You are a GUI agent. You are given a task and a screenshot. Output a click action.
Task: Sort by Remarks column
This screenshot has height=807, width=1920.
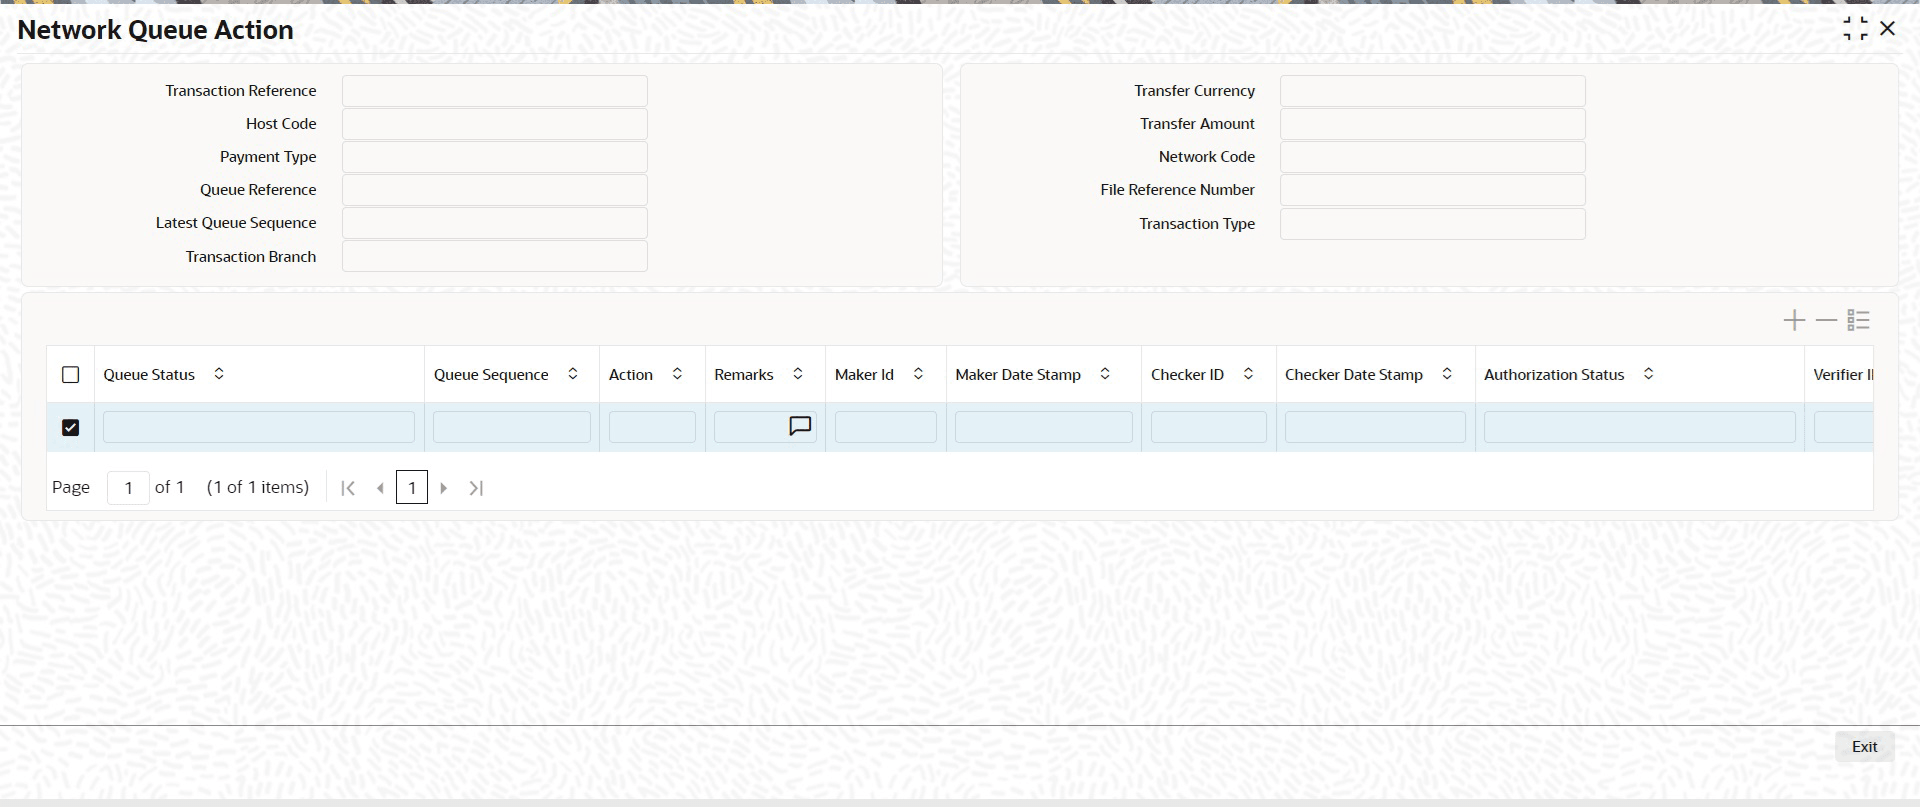coord(798,374)
